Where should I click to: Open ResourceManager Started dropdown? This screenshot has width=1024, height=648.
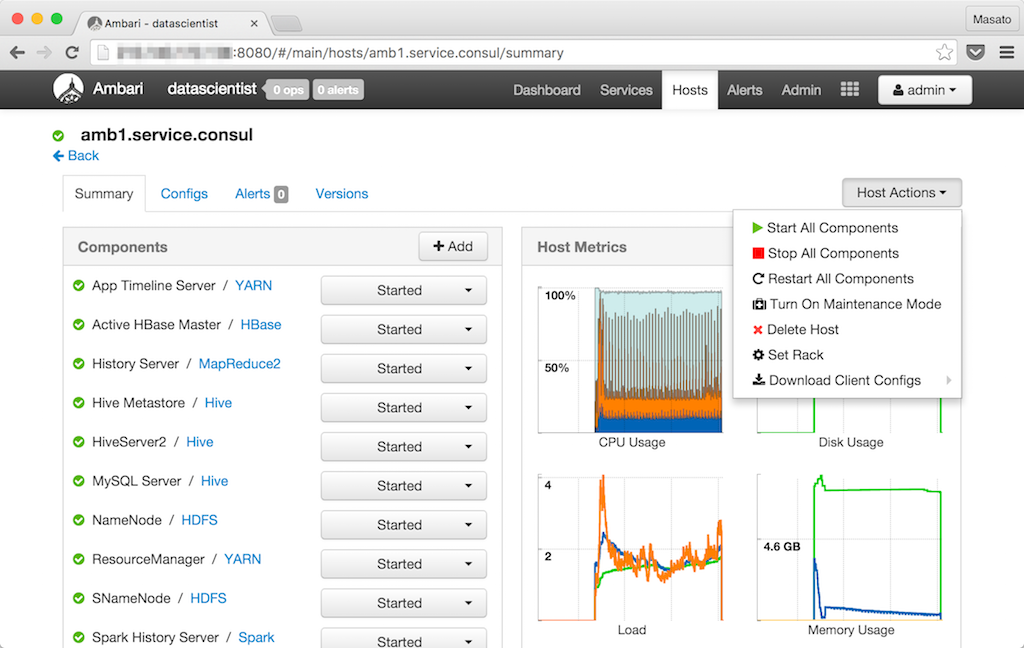pyautogui.click(x=404, y=564)
